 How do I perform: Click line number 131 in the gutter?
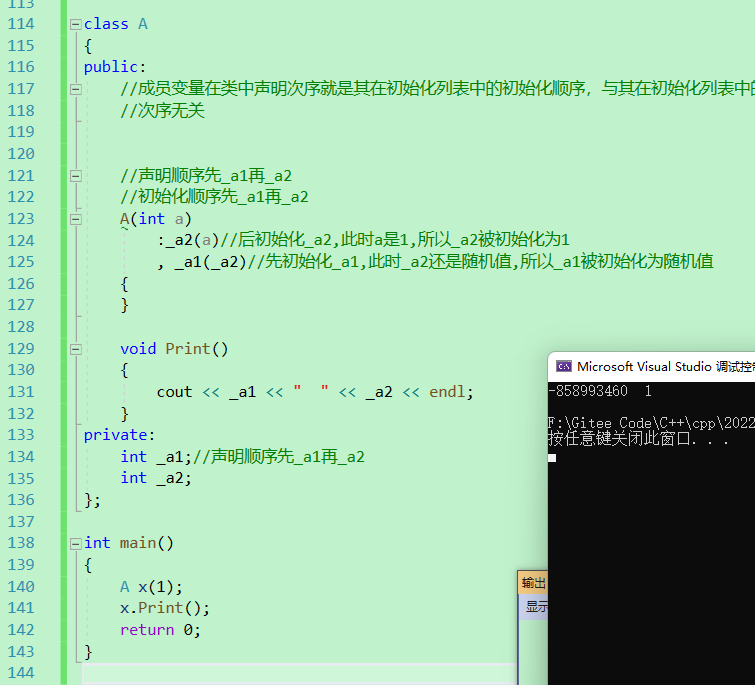tap(21, 392)
